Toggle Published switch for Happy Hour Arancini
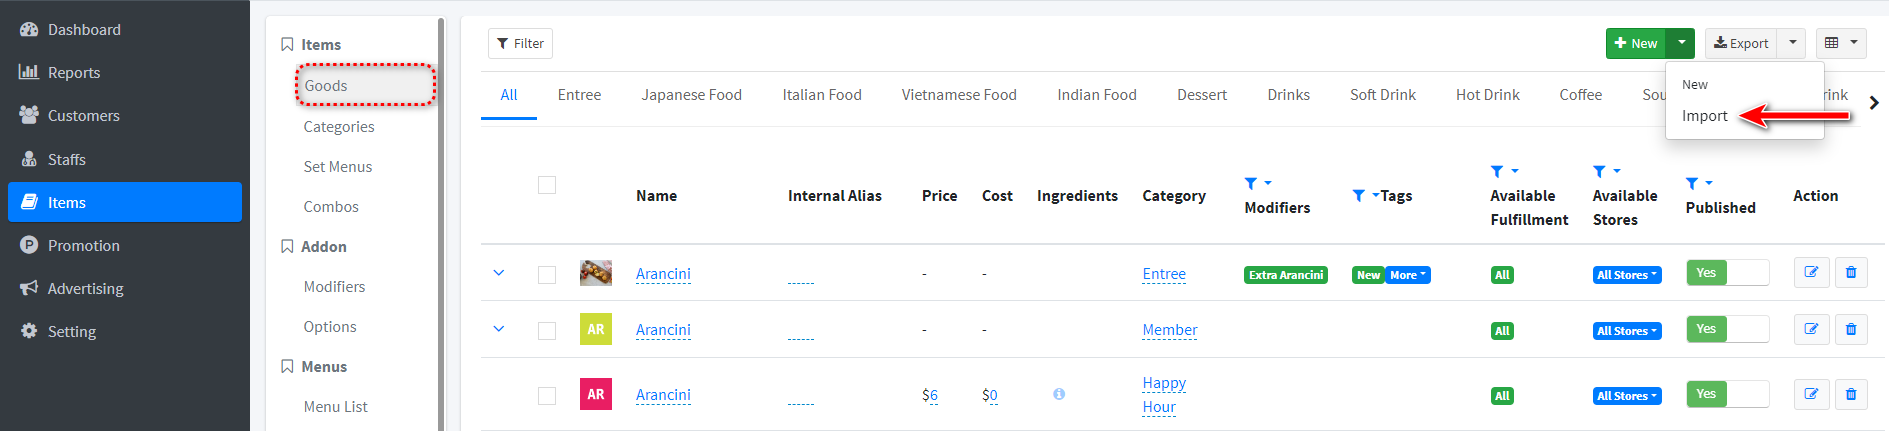Image resolution: width=1889 pixels, height=431 pixels. coord(1727,394)
